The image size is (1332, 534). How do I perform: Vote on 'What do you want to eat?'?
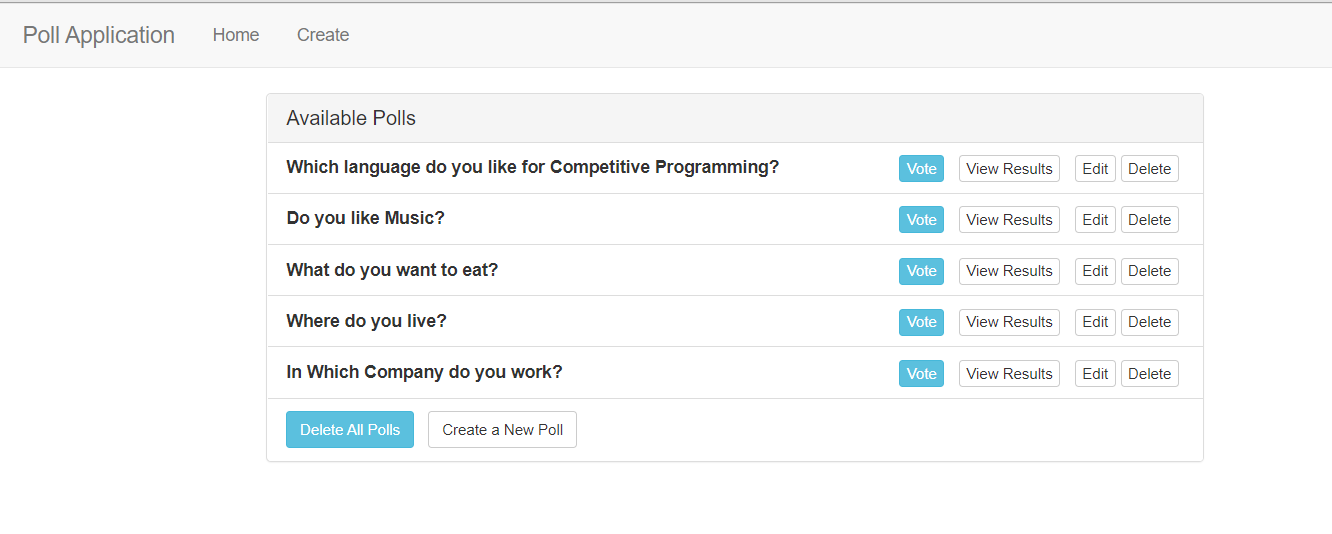pos(921,271)
